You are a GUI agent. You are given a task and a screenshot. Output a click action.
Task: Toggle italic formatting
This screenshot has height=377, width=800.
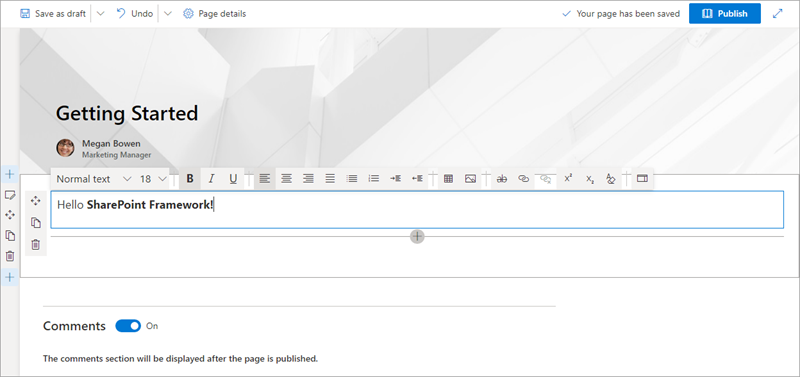[x=211, y=179]
